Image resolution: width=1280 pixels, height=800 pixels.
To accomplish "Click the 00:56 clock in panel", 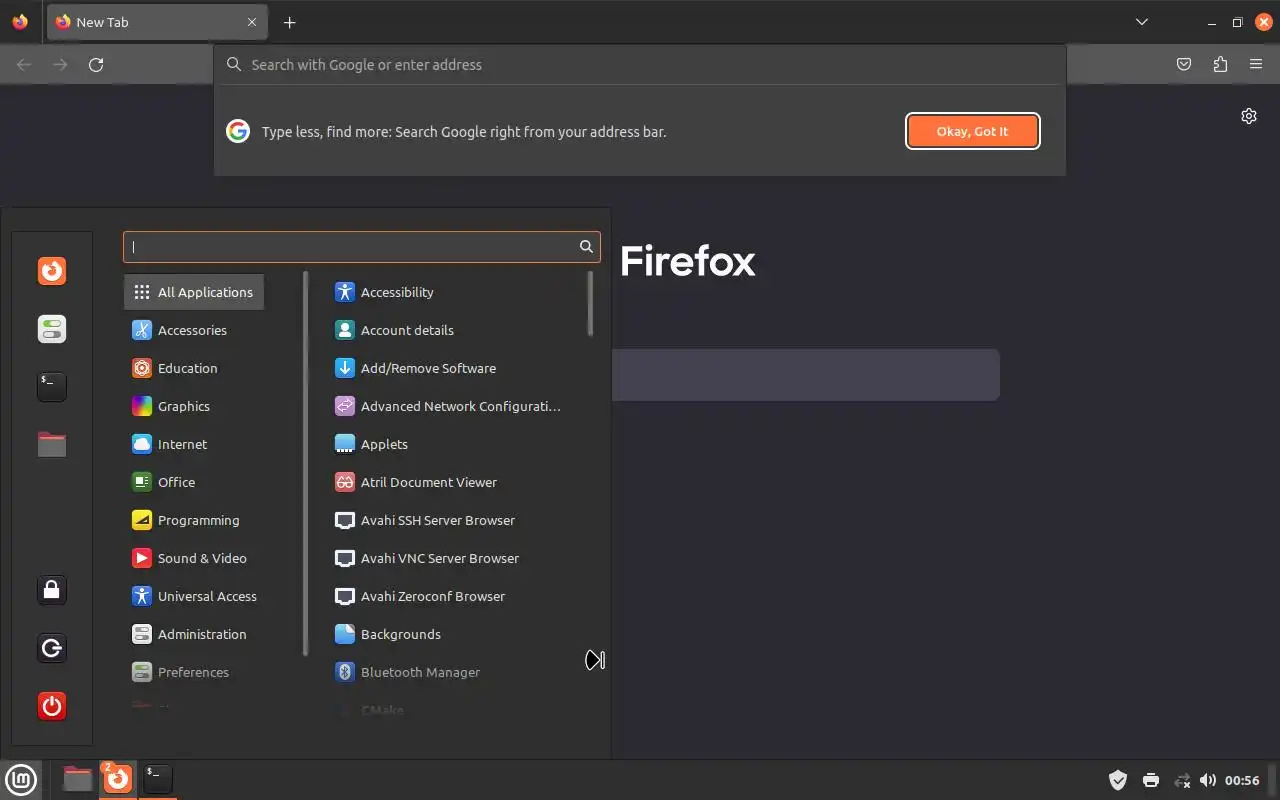I will point(1242,780).
